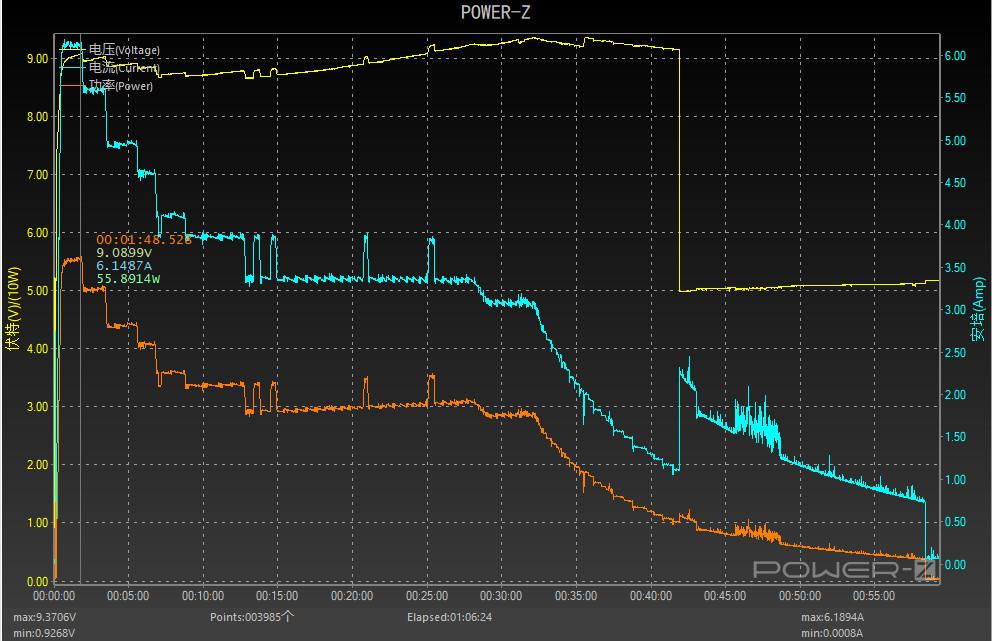Click the 00:35:00 time axis label
Screen dimensions: 992x641
point(576,596)
